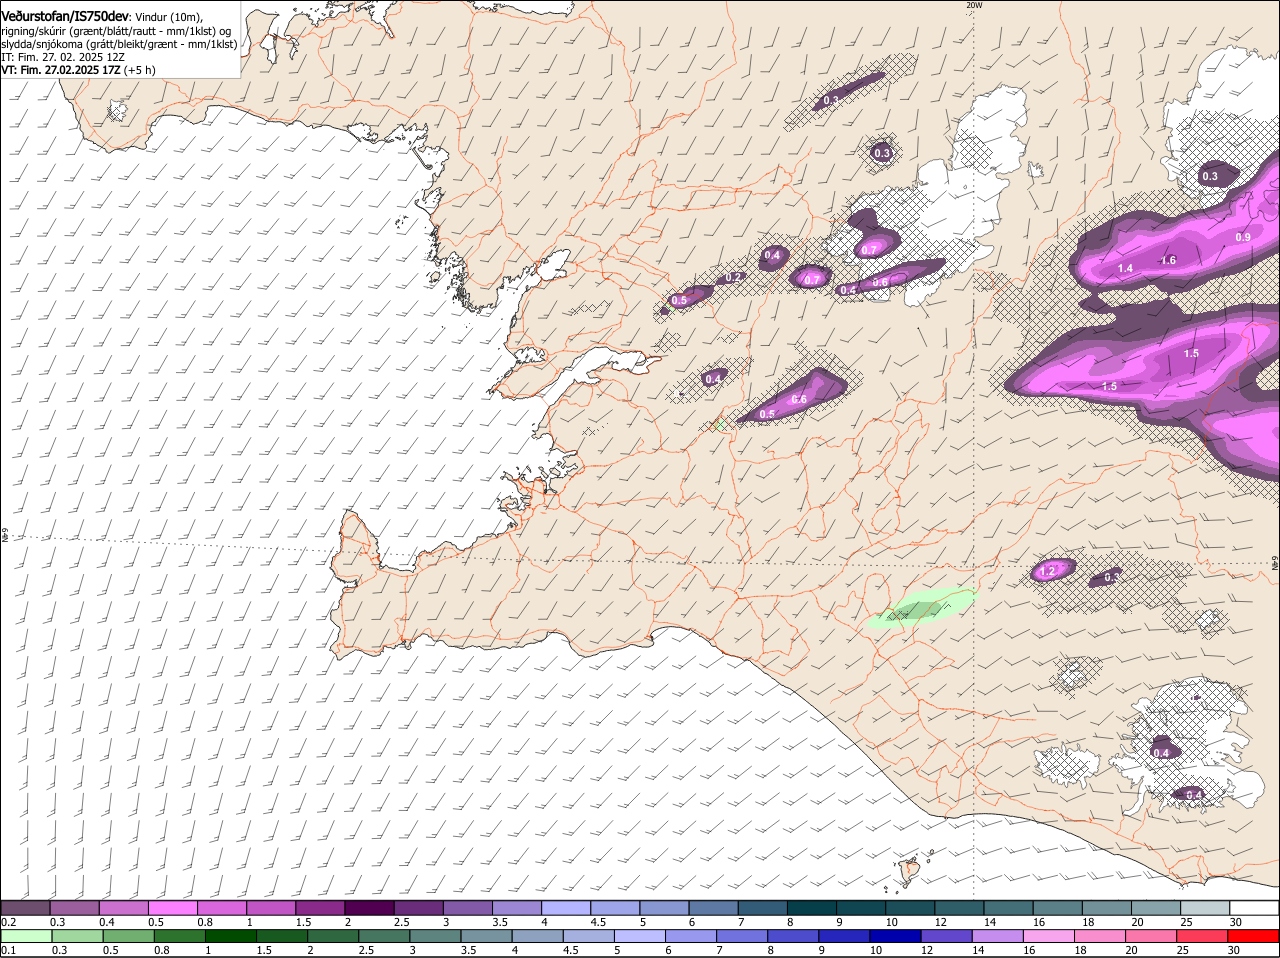Select the dark teal 9 snow legend swatch
The image size is (1280, 958).
[x=861, y=908]
